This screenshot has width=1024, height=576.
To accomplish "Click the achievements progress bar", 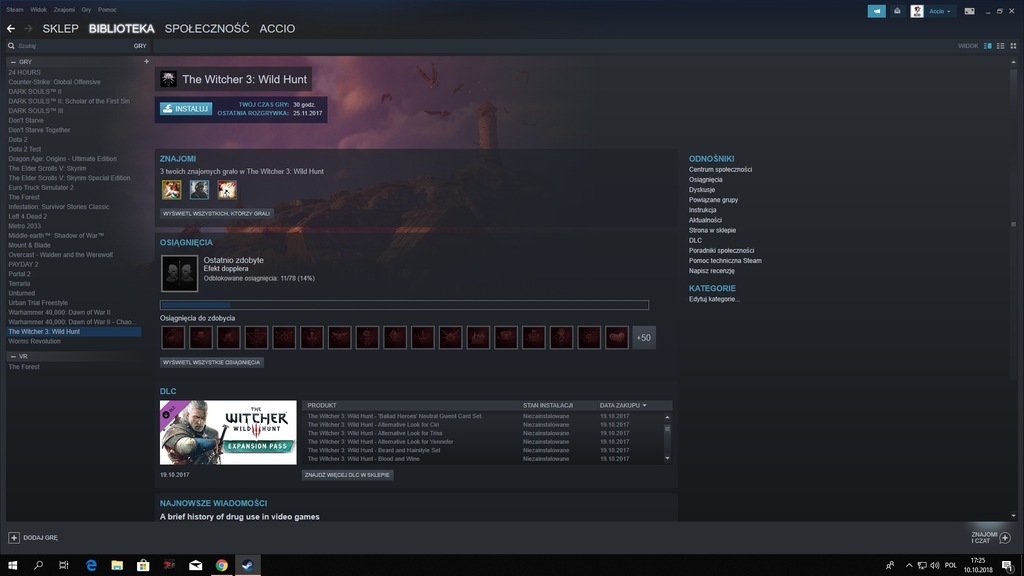I will click(404, 305).
